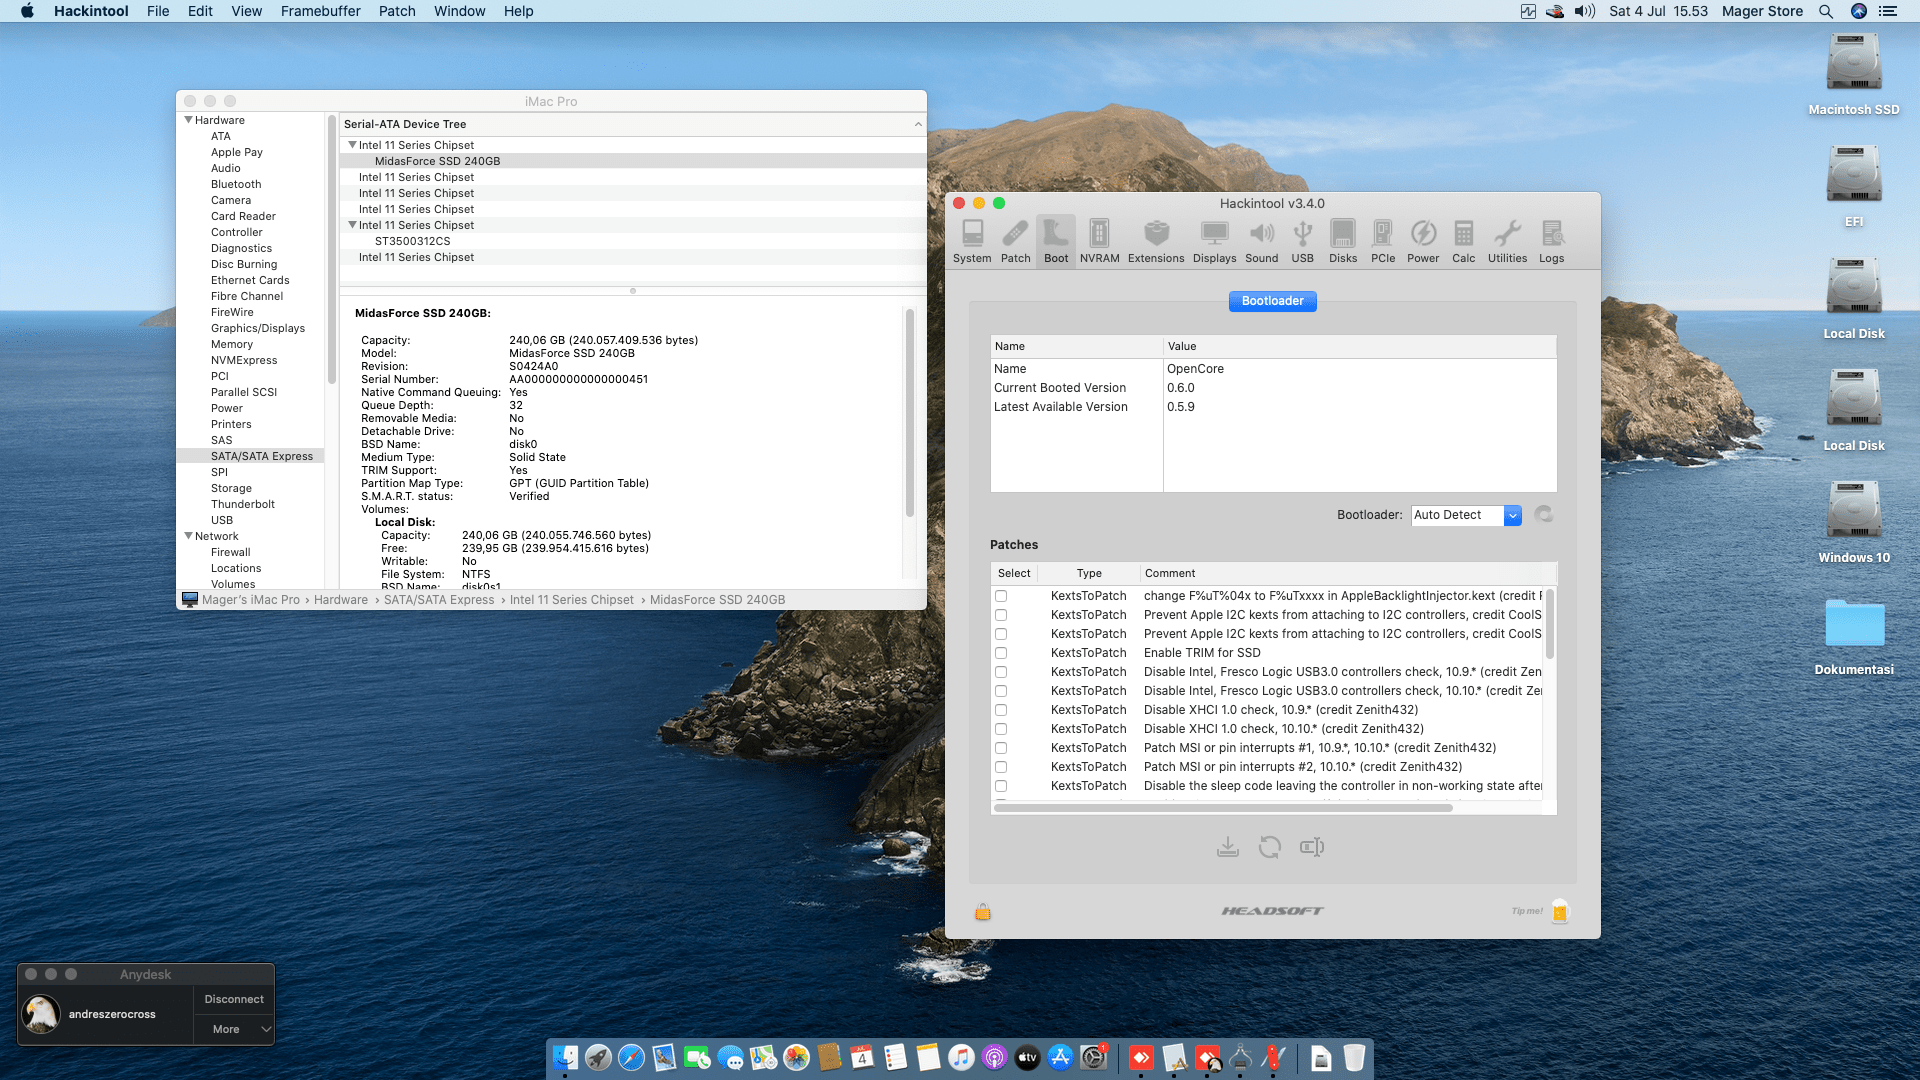The width and height of the screenshot is (1920, 1080).
Task: Open the Utilities toolbar section
Action: (1506, 241)
